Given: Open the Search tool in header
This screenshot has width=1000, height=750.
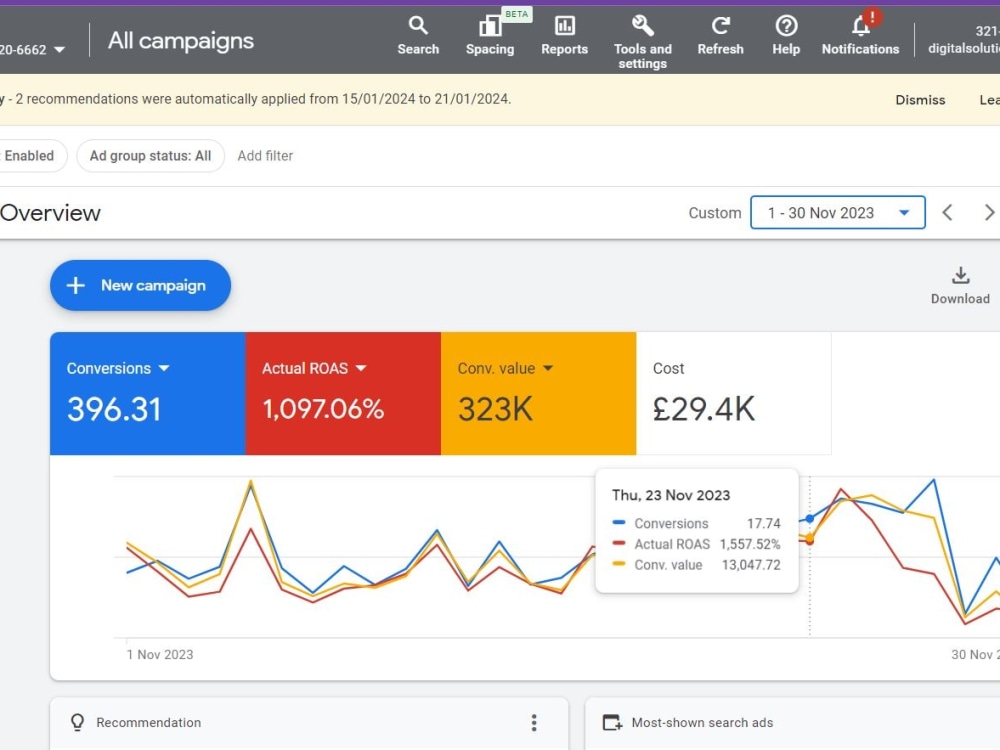Looking at the screenshot, I should point(418,36).
